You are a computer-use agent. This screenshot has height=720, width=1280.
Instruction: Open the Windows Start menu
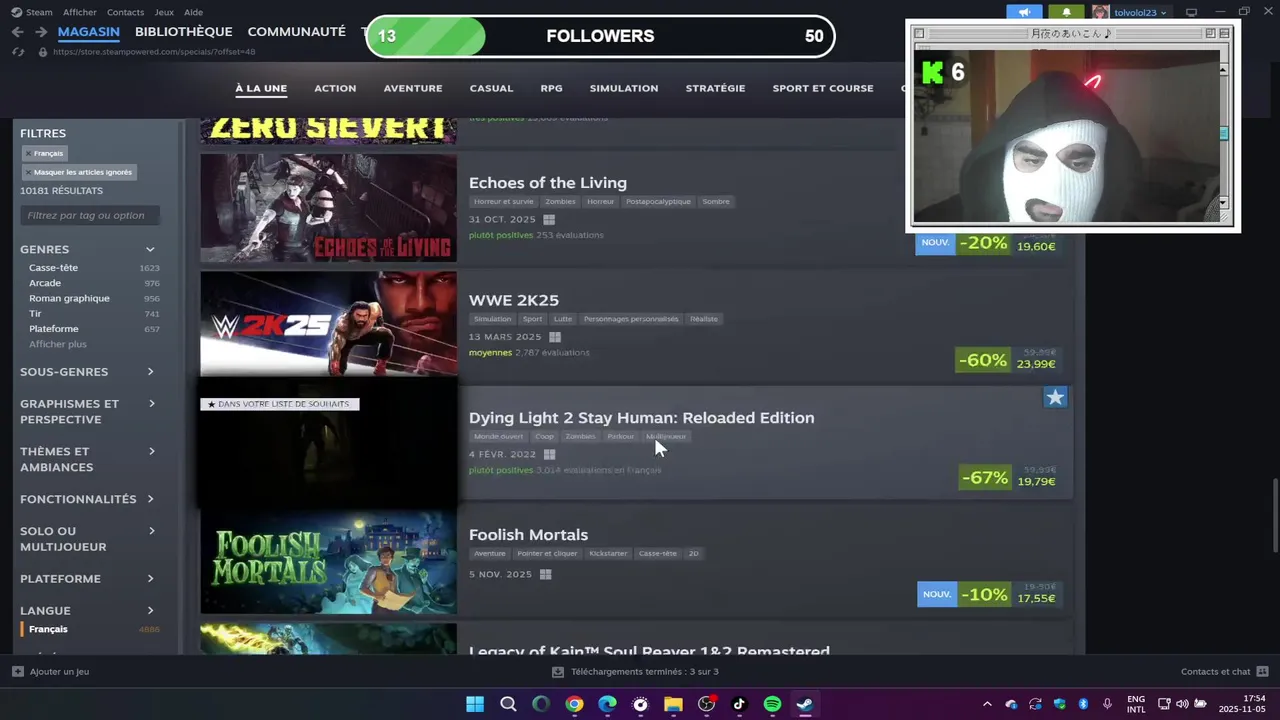pos(475,704)
